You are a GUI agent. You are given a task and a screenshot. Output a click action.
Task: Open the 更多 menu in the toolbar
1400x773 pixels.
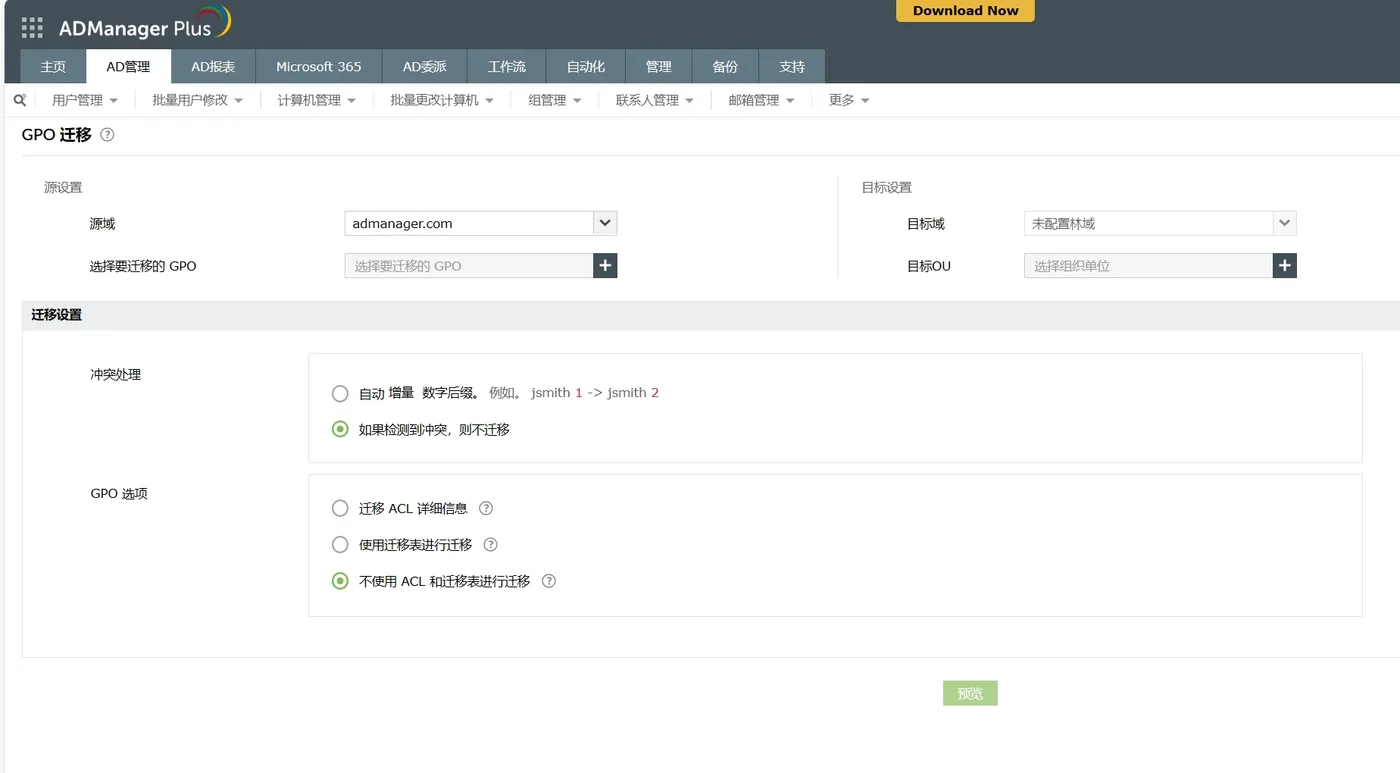[x=847, y=100]
